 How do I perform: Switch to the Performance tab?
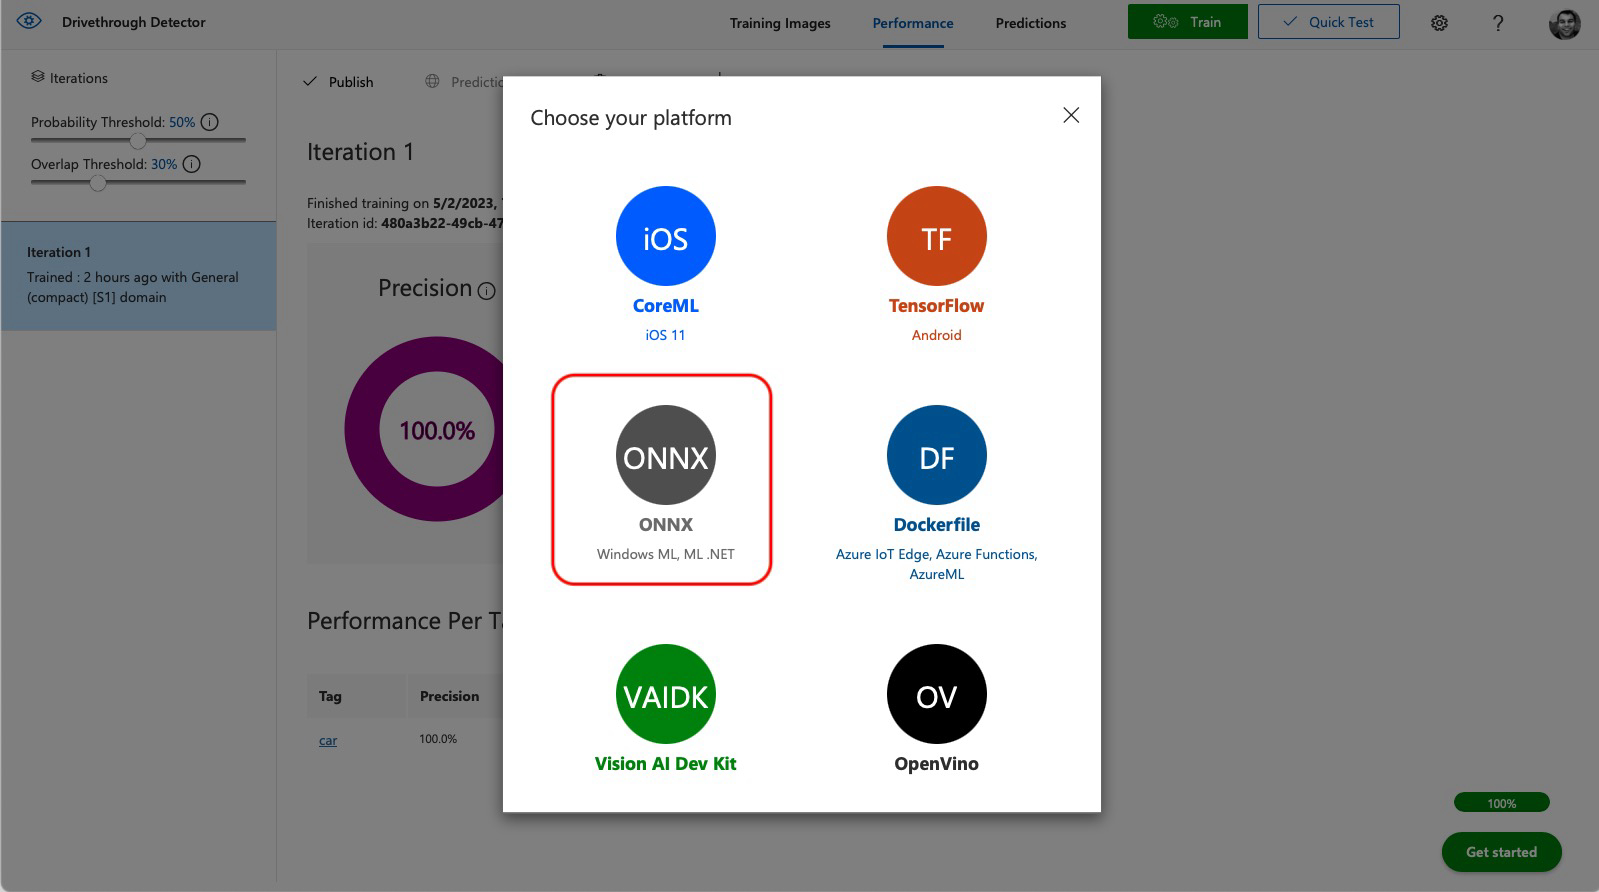pos(913,23)
